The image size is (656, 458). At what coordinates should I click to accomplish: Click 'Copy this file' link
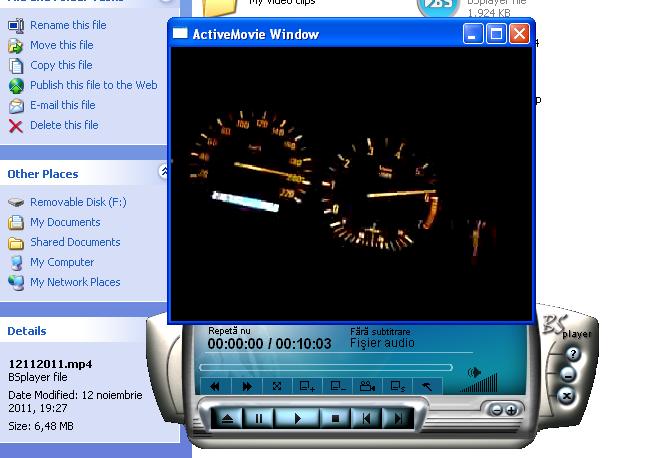(61, 65)
